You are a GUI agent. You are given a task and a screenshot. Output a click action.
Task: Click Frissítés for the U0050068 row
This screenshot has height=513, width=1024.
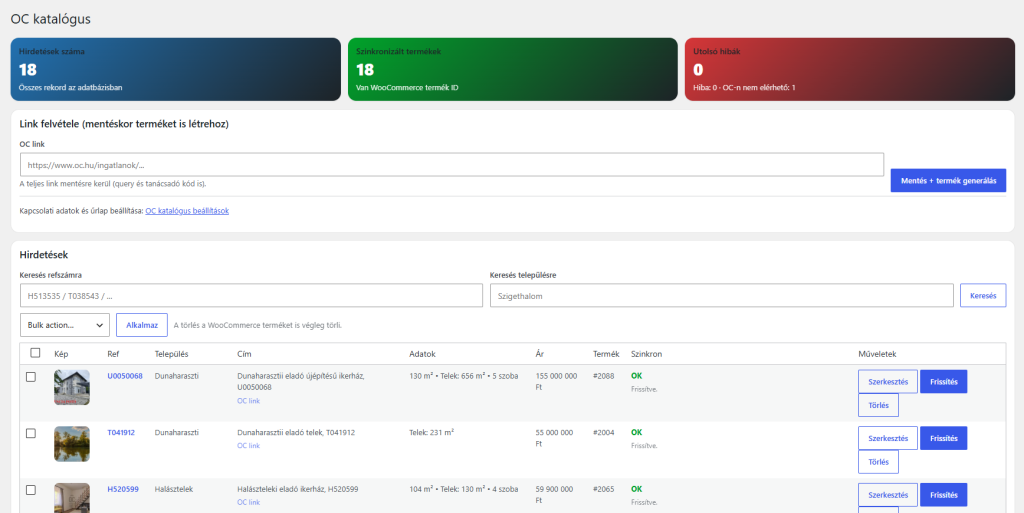944,382
